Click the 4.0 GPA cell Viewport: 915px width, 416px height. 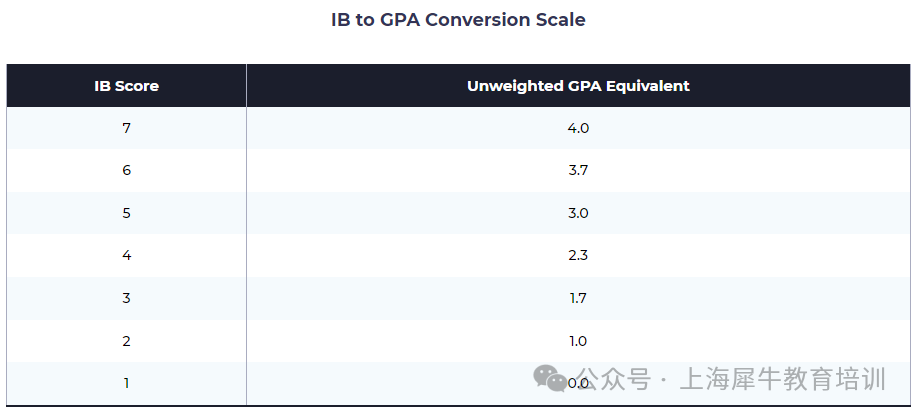[x=578, y=128]
